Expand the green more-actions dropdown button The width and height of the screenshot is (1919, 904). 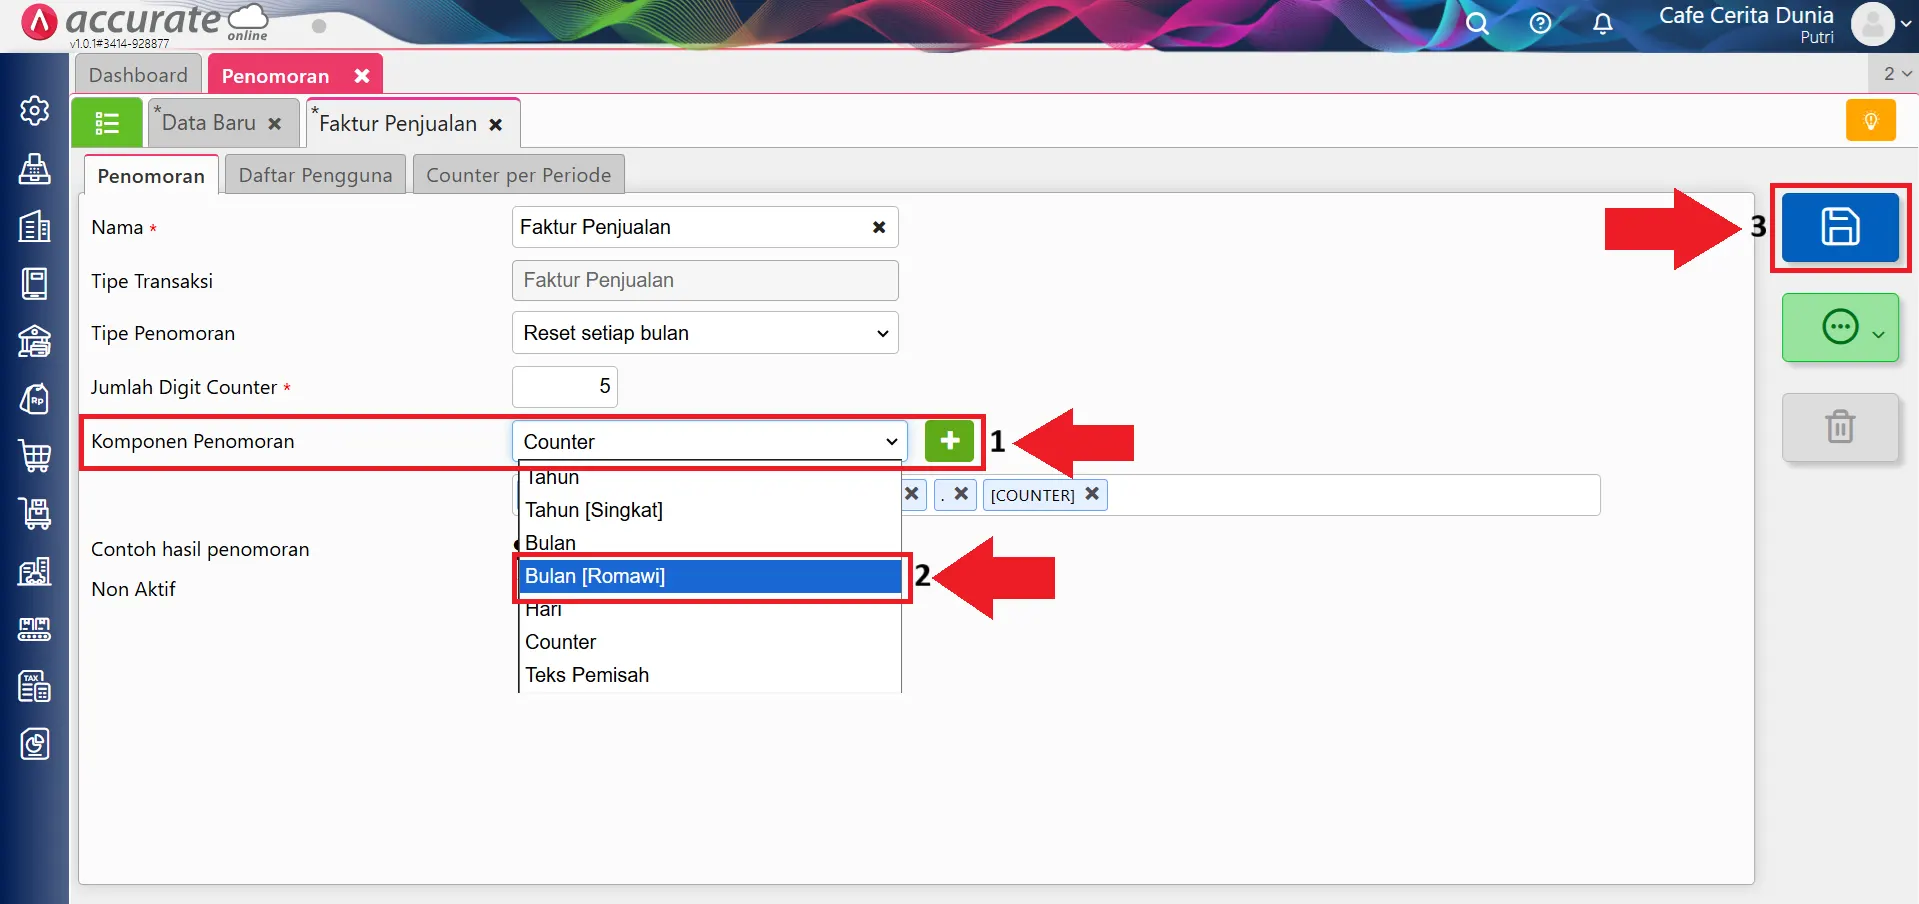pyautogui.click(x=1839, y=327)
